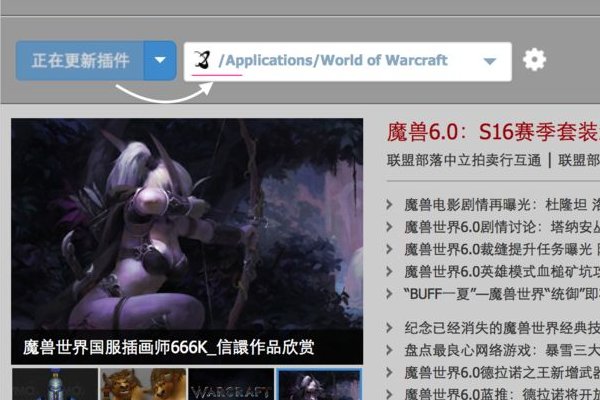Click the WoW icon in path field
This screenshot has height=400, width=600.
[x=202, y=60]
